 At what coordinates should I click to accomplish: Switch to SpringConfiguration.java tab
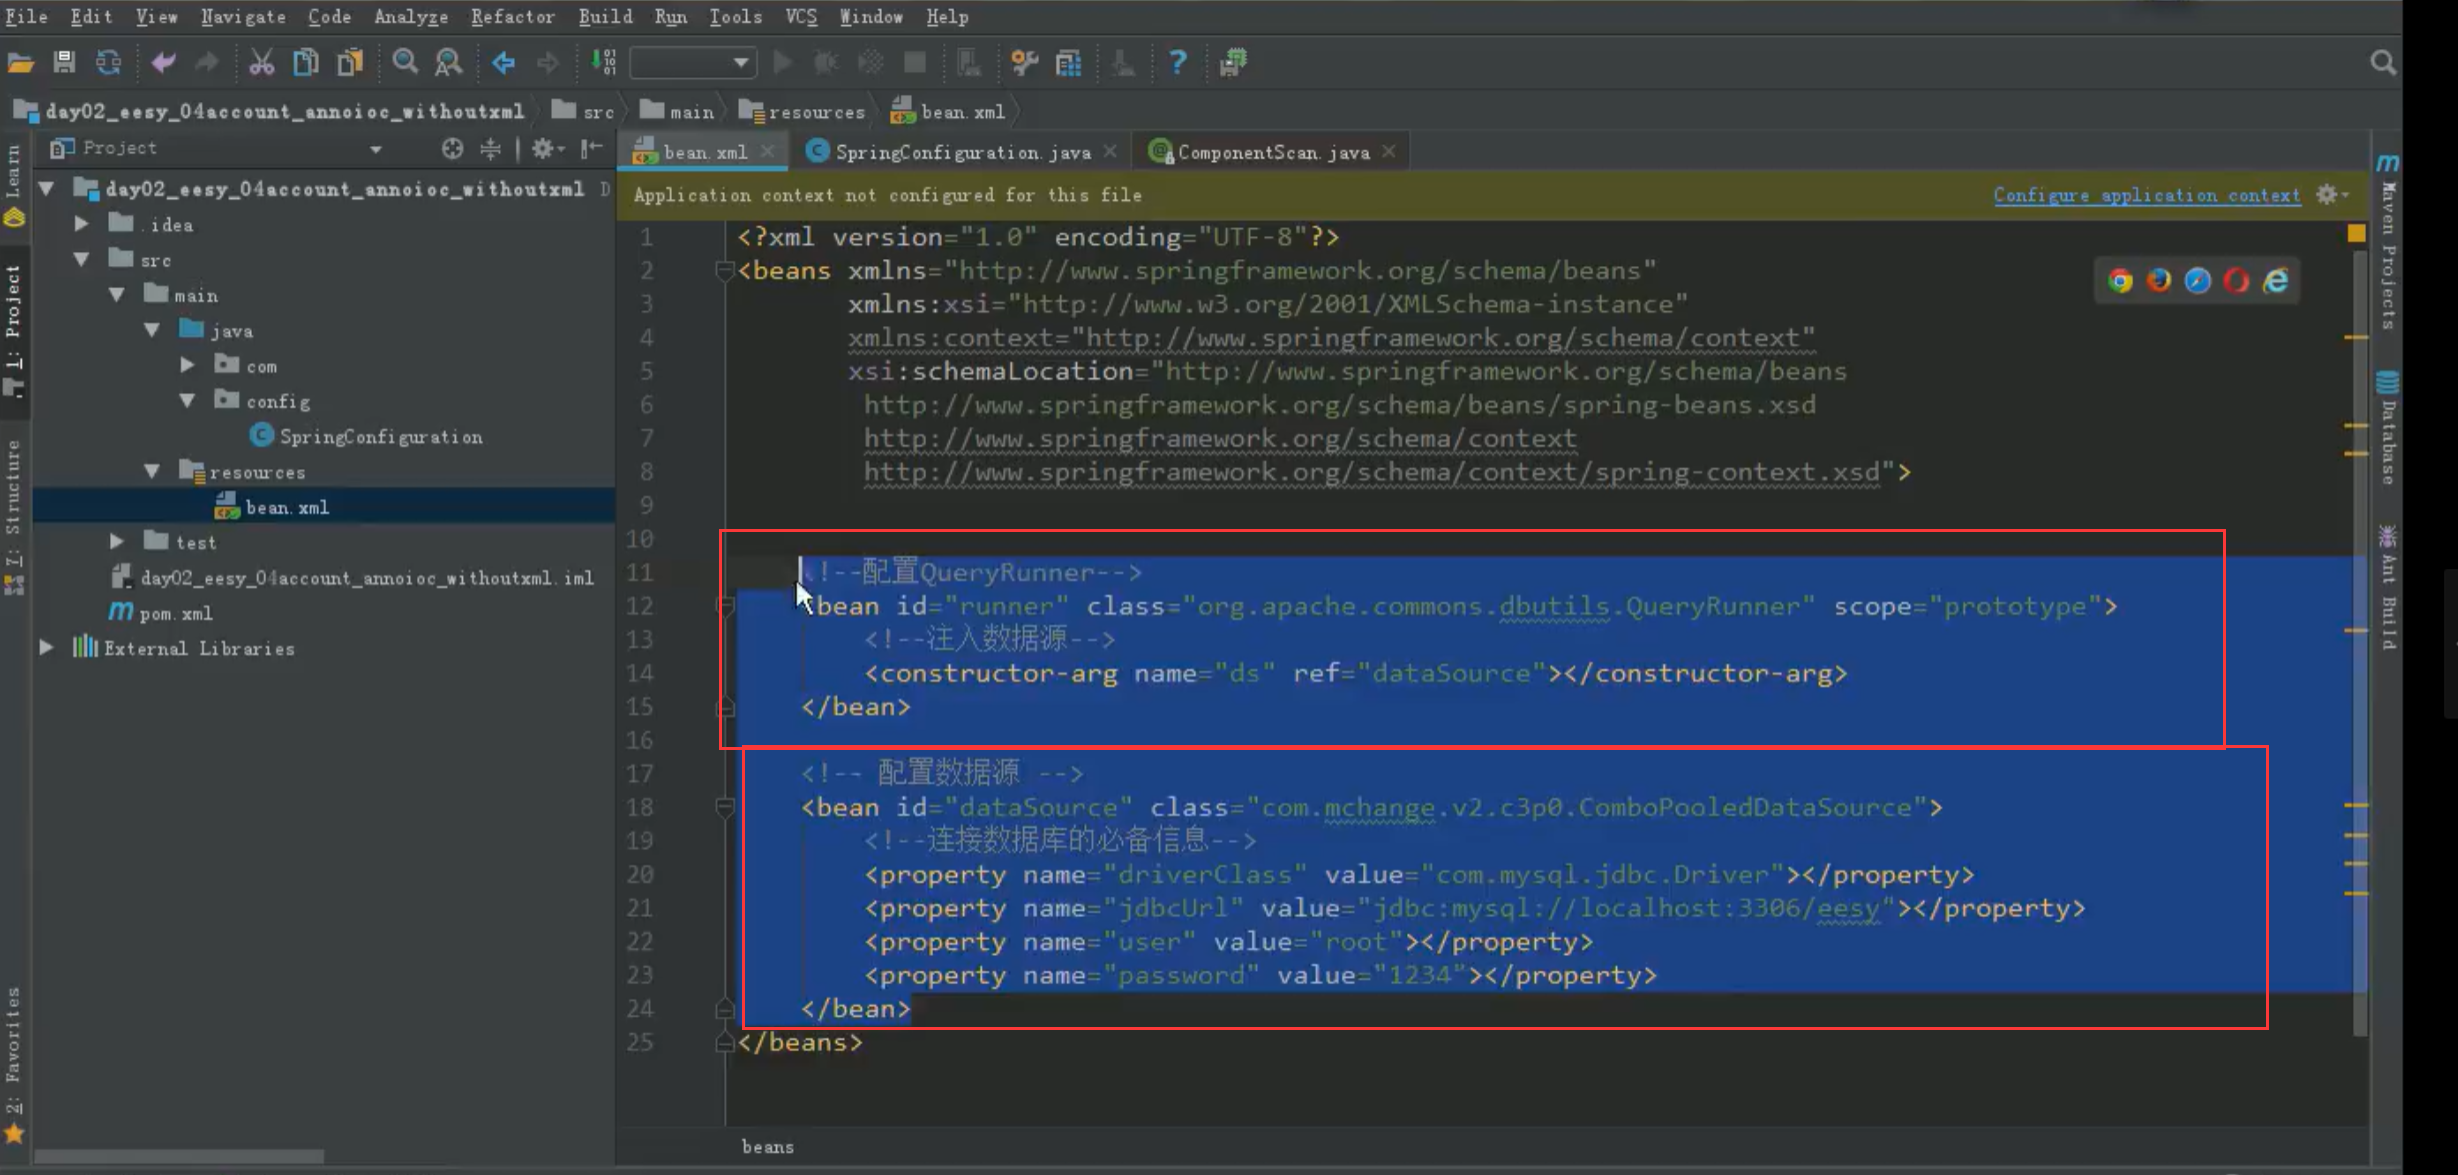[x=961, y=152]
